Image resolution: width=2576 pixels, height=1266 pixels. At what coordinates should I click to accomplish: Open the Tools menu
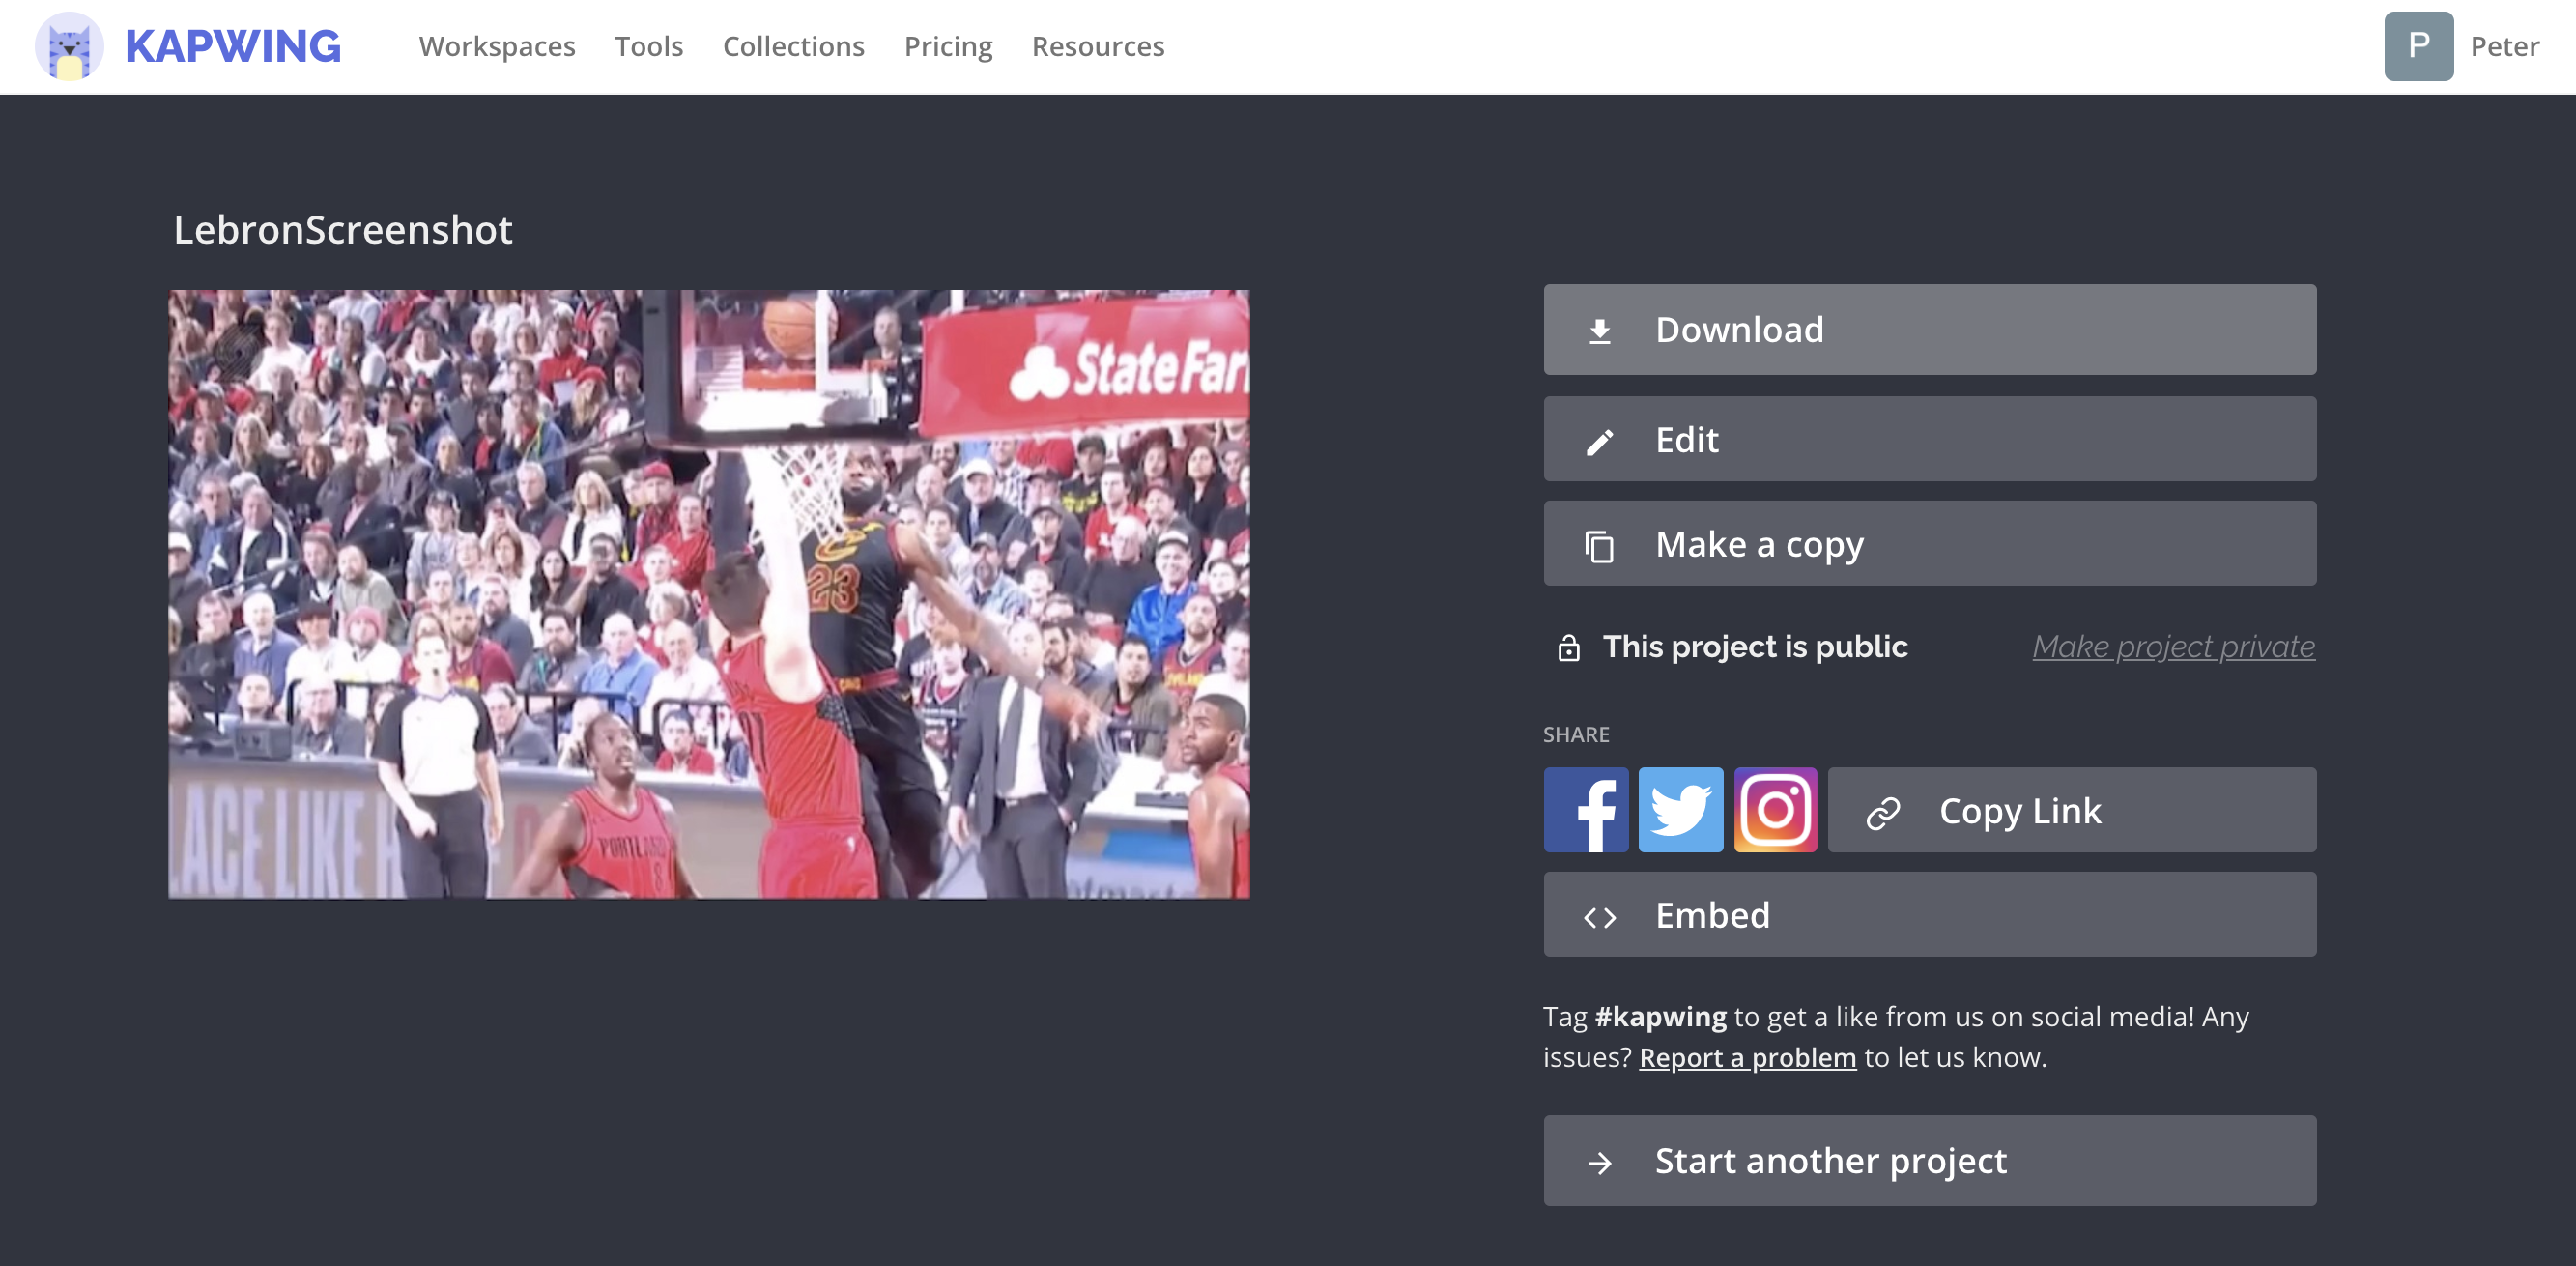650,46
